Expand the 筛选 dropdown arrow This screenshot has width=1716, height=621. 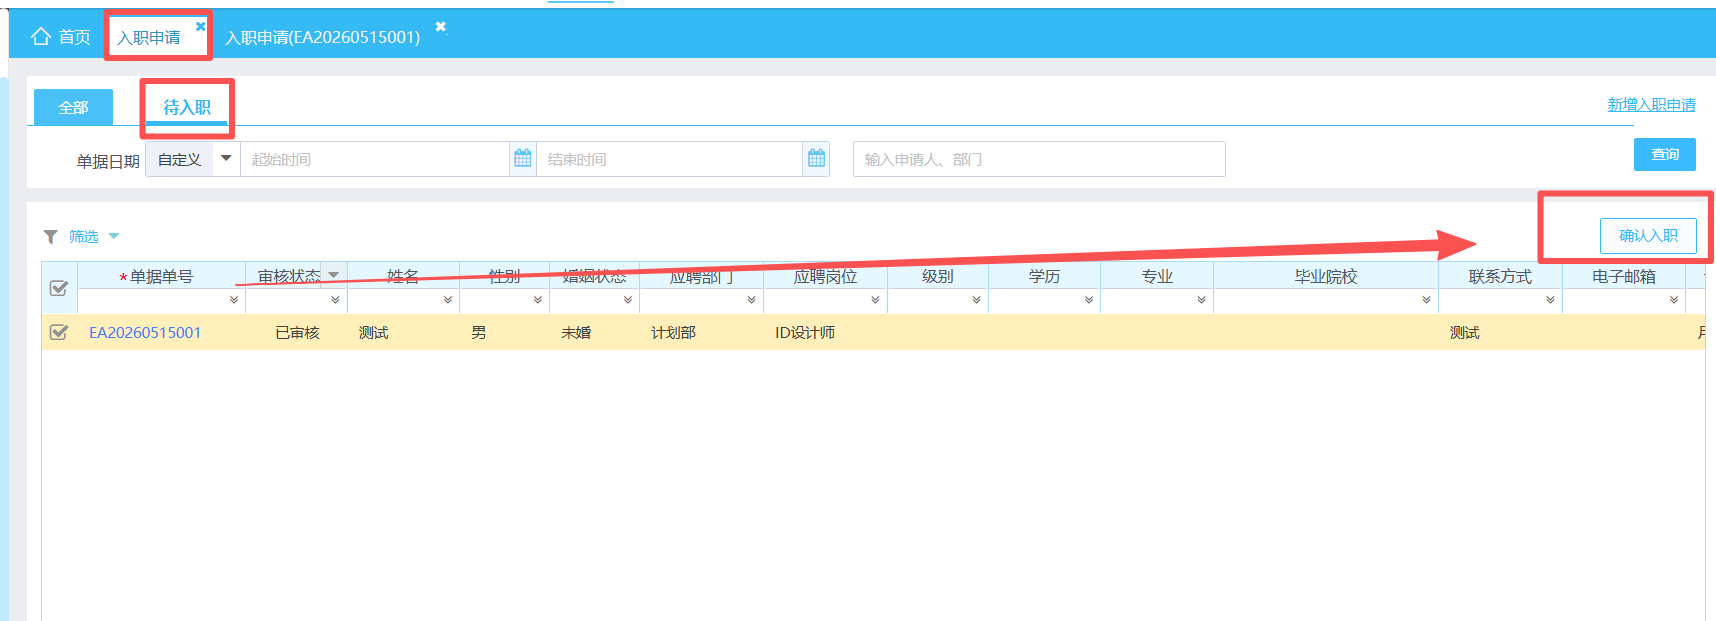[114, 237]
